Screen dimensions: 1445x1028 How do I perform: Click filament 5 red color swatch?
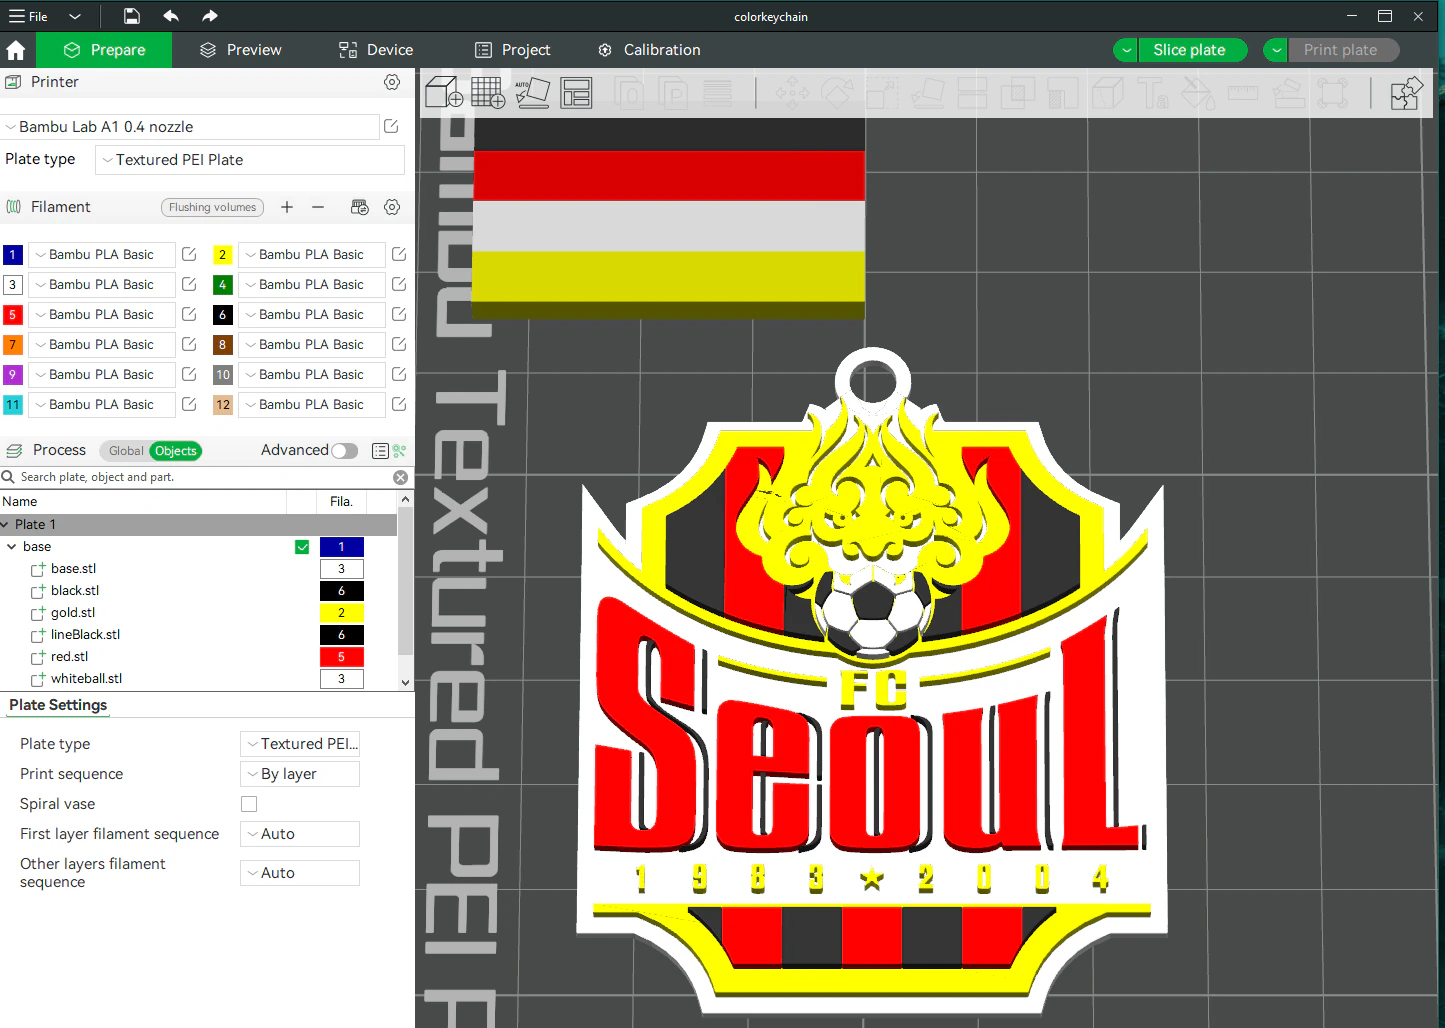tap(13, 315)
